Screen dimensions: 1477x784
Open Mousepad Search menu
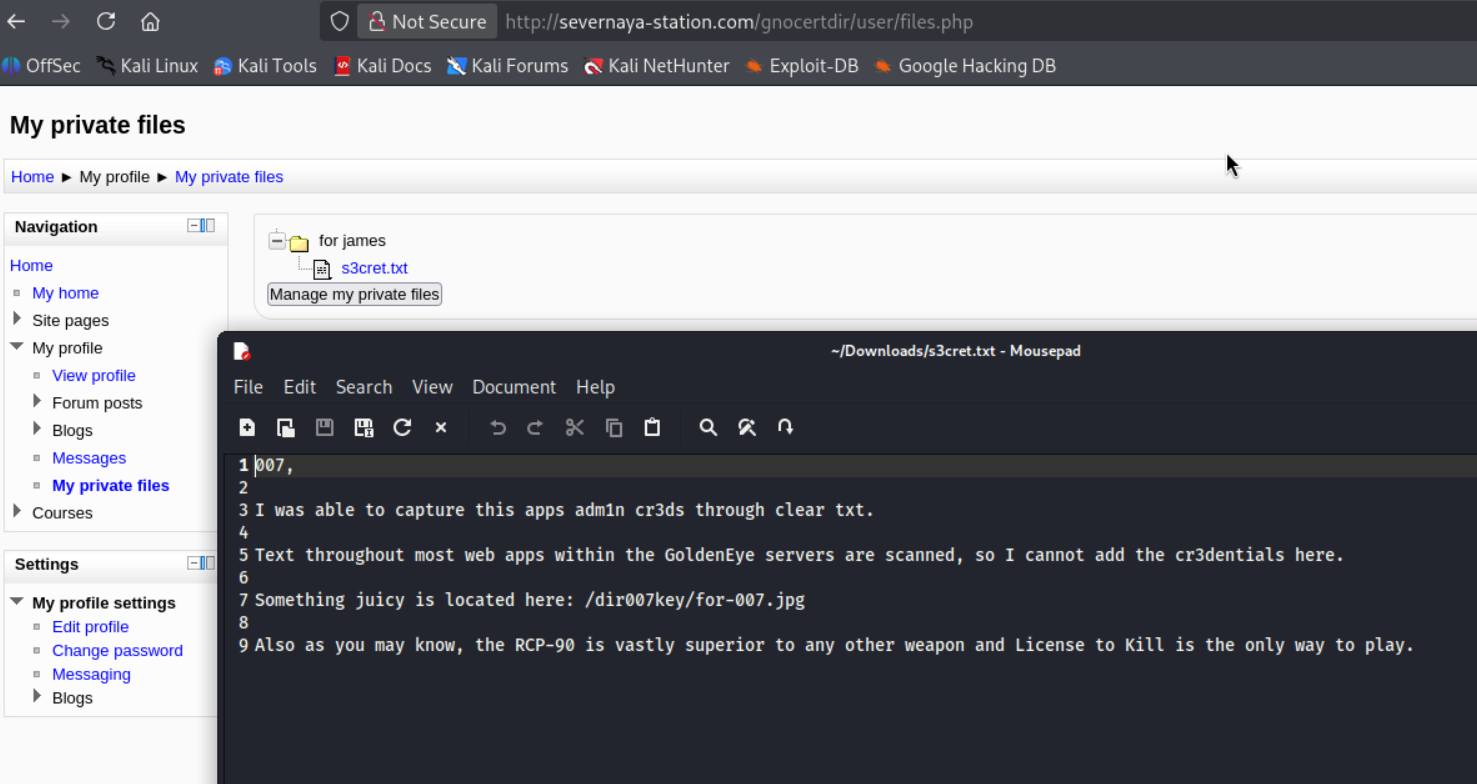click(364, 387)
